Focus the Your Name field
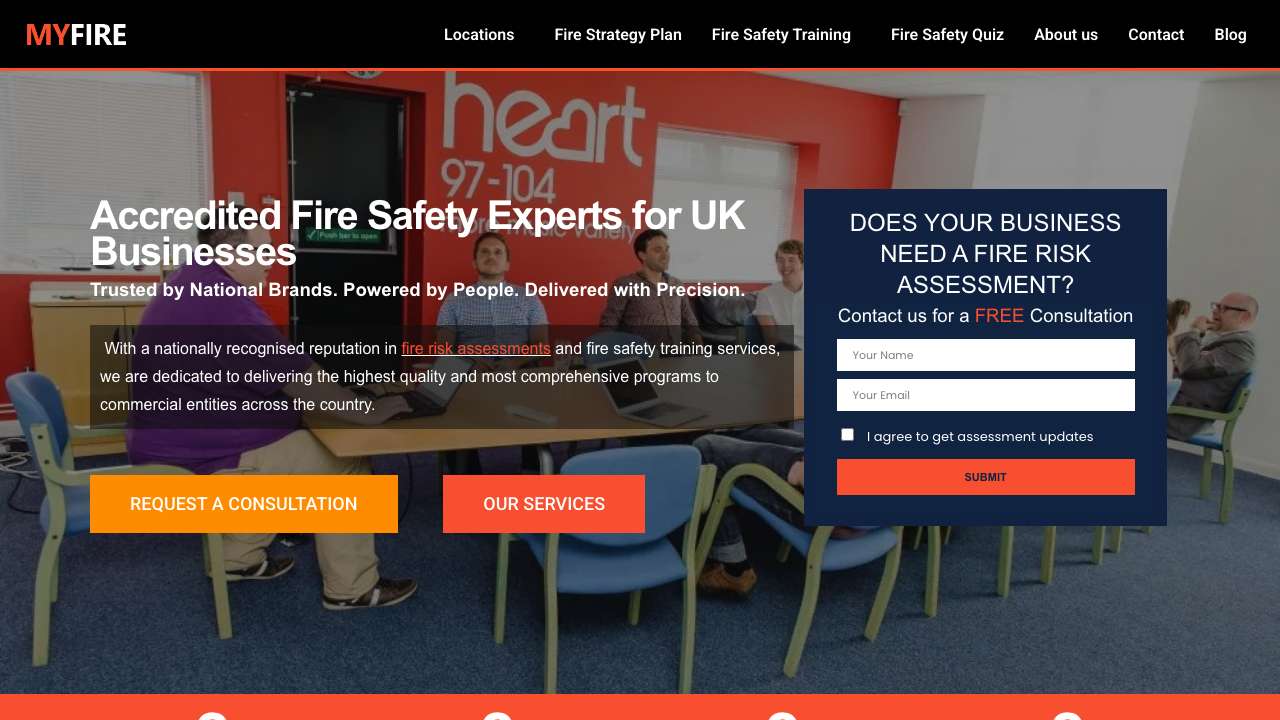 (x=986, y=355)
